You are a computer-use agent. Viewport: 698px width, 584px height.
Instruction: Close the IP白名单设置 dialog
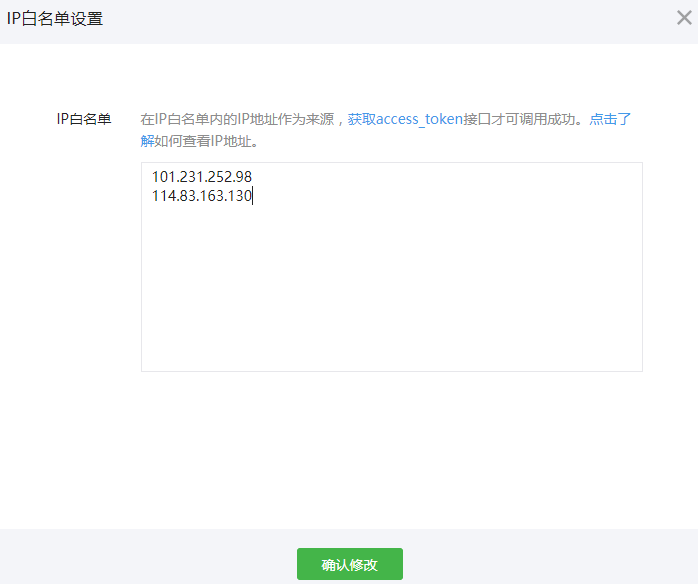684,18
